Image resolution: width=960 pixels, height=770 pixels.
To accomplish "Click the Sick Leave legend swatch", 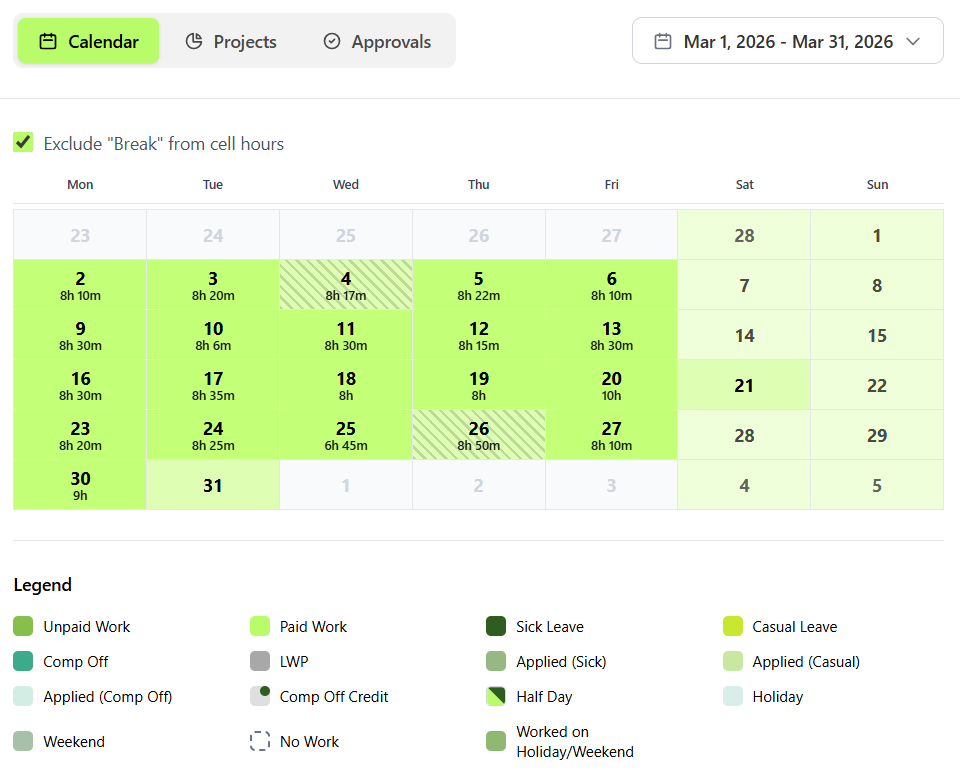I will [496, 626].
